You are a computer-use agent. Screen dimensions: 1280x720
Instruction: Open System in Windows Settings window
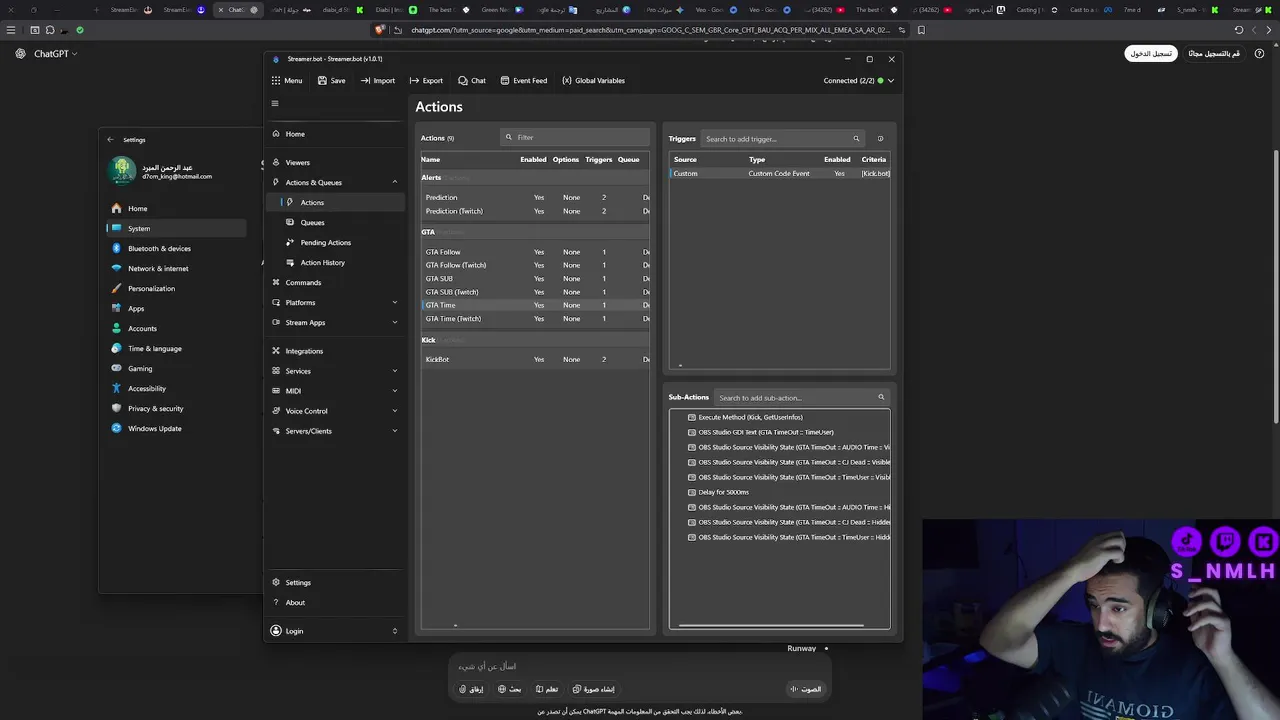pyautogui.click(x=176, y=228)
